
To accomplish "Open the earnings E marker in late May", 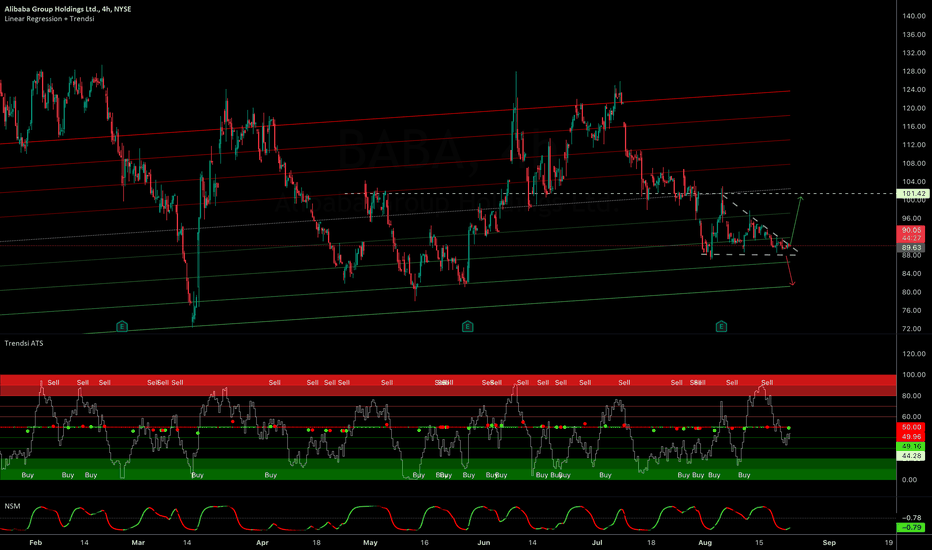I will 468,326.
